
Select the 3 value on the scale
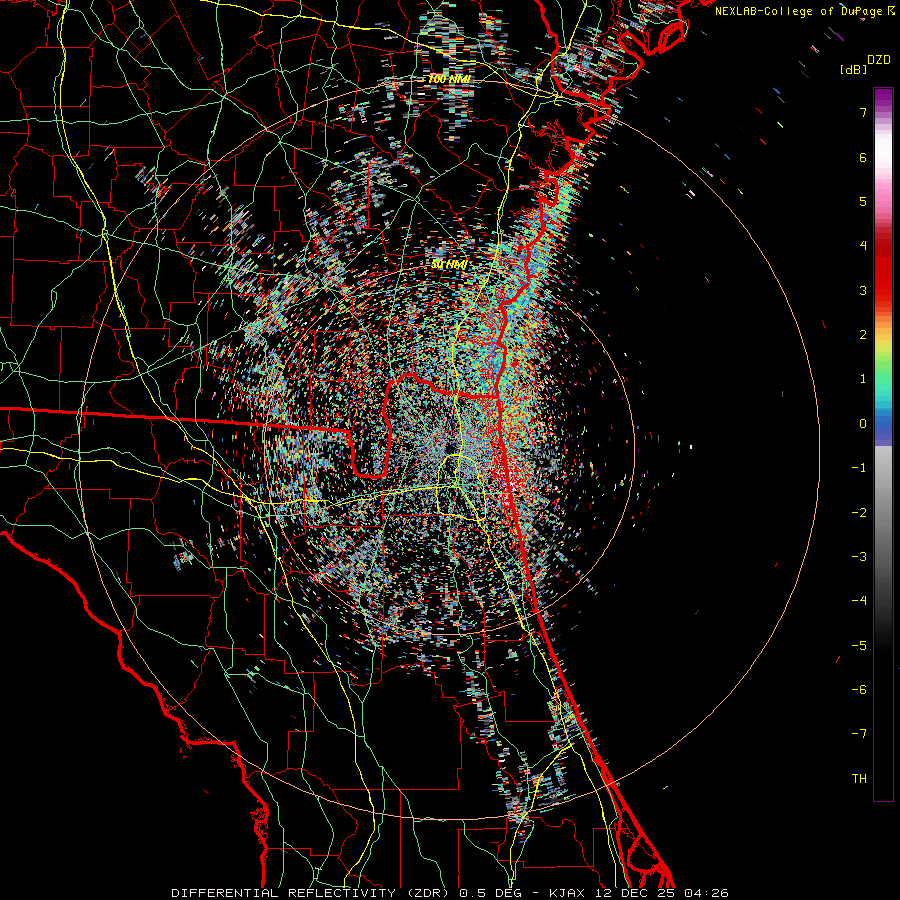point(863,290)
